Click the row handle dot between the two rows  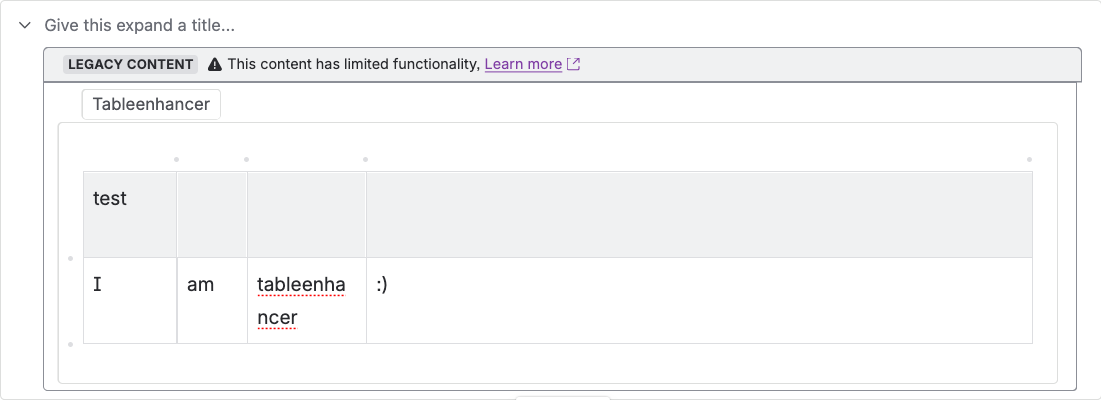pyautogui.click(x=70, y=259)
